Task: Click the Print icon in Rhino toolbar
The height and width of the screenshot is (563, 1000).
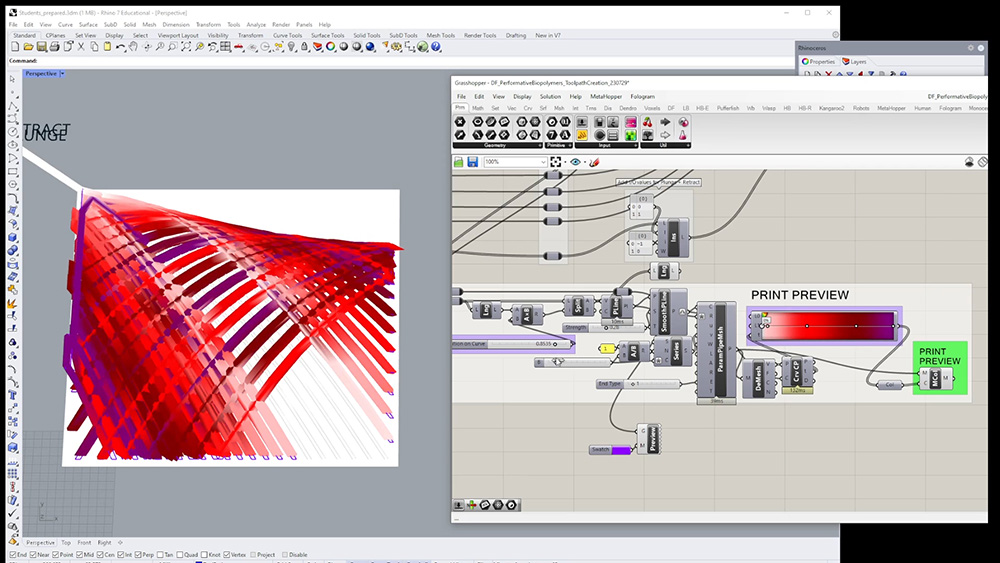Action: click(x=54, y=47)
